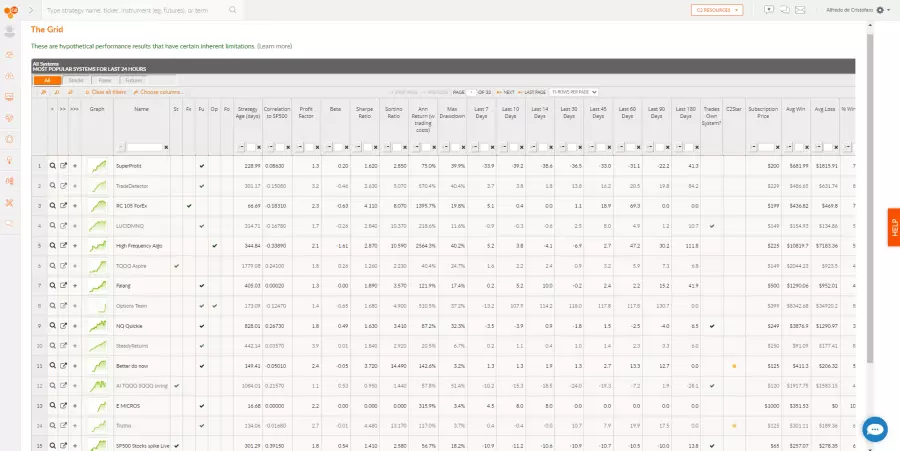The height and width of the screenshot is (451, 900).
Task: Open Max Drawdown filter operator dropdown
Action: click(446, 147)
